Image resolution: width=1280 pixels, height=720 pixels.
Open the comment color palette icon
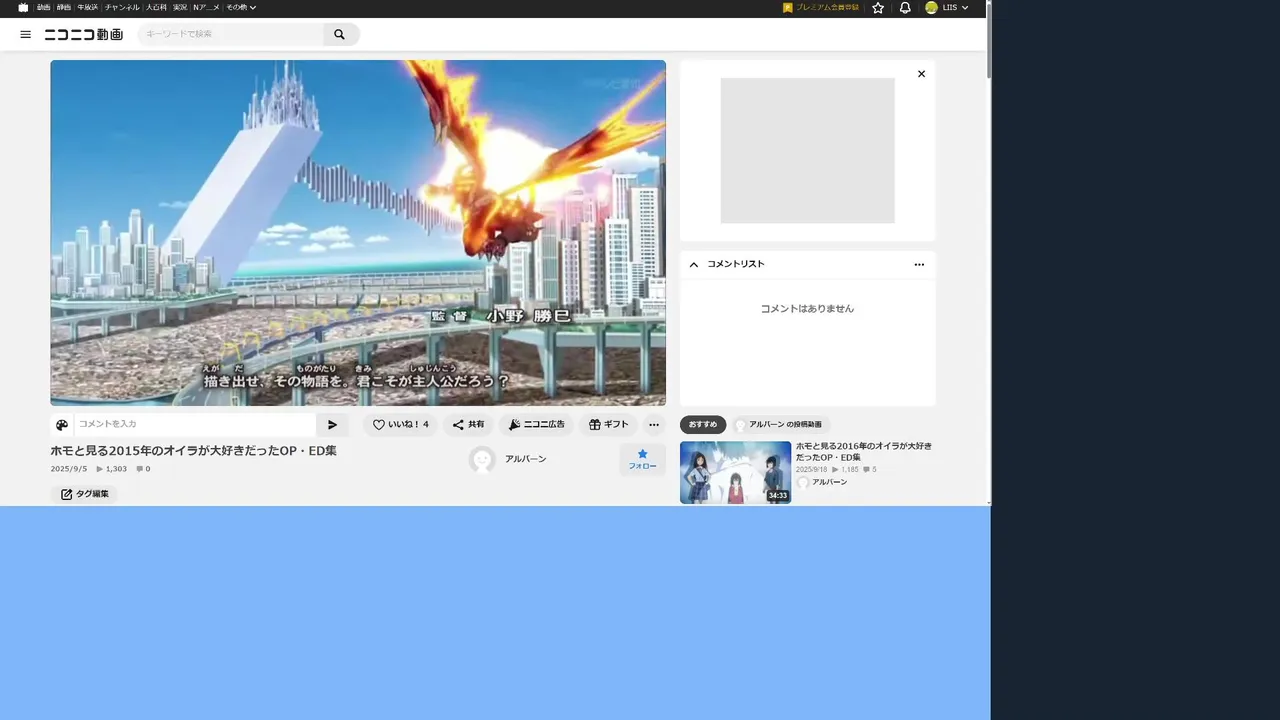point(62,425)
